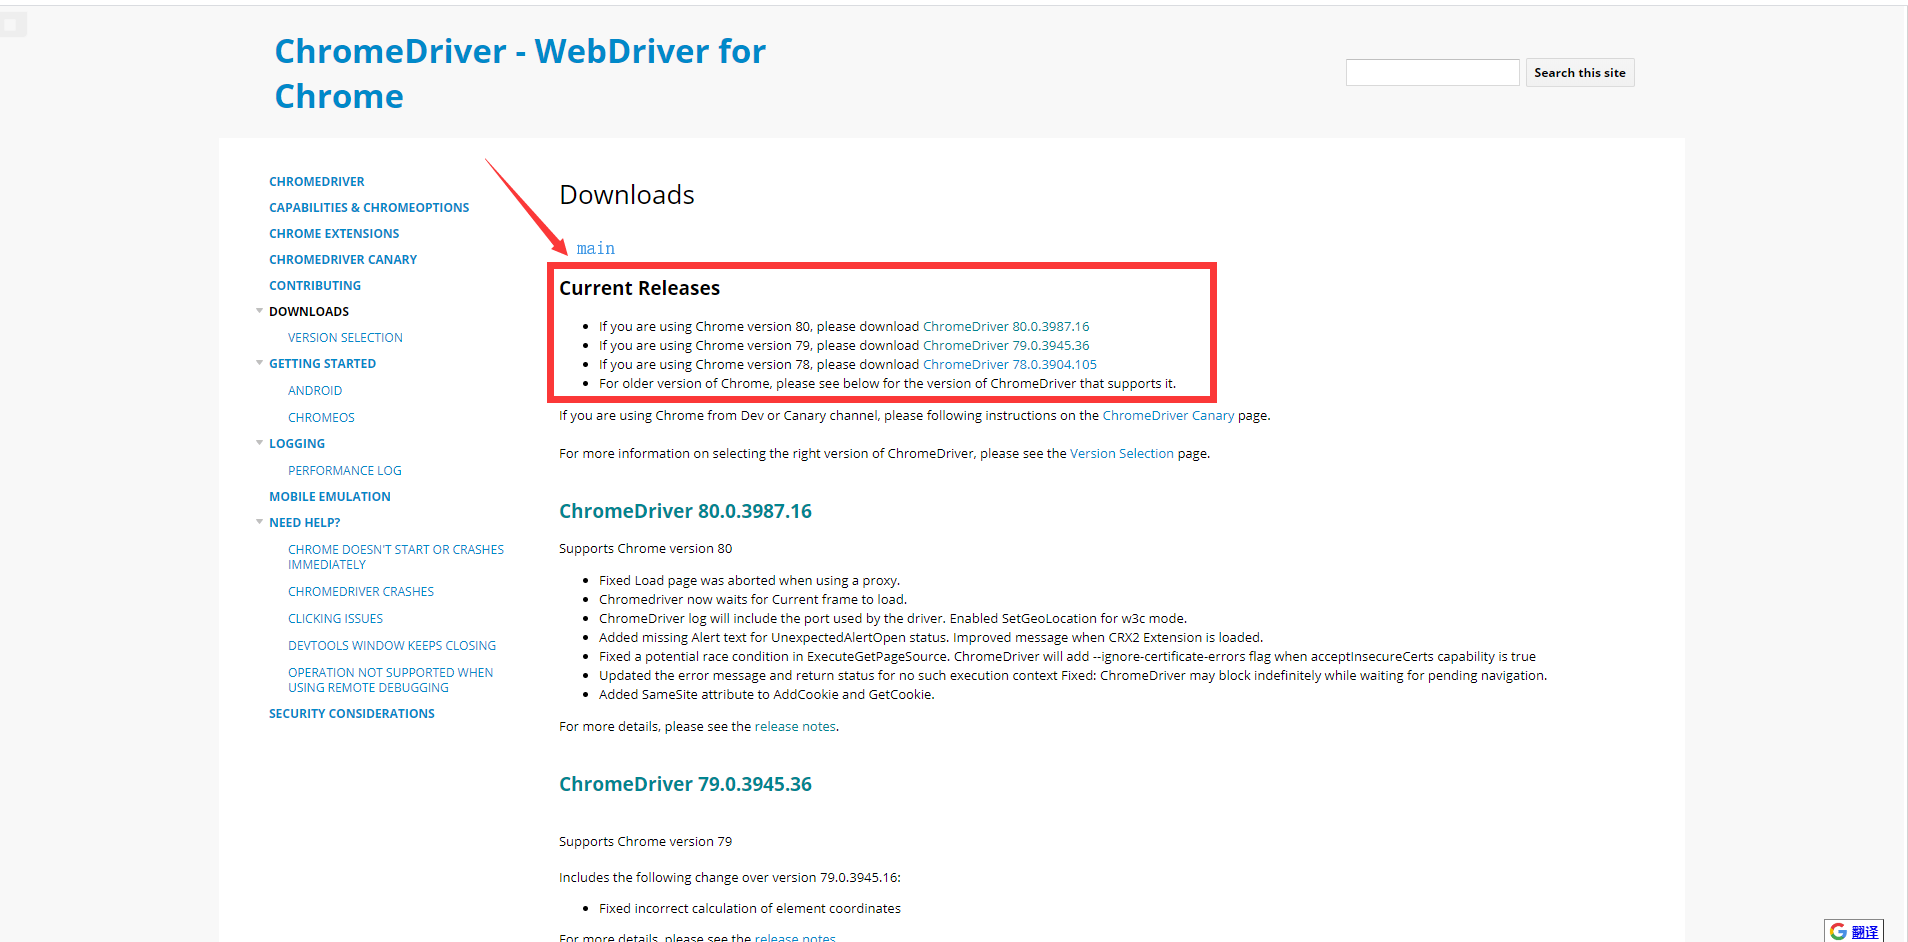
Task: Open Mobile Emulation page
Action: coord(330,496)
